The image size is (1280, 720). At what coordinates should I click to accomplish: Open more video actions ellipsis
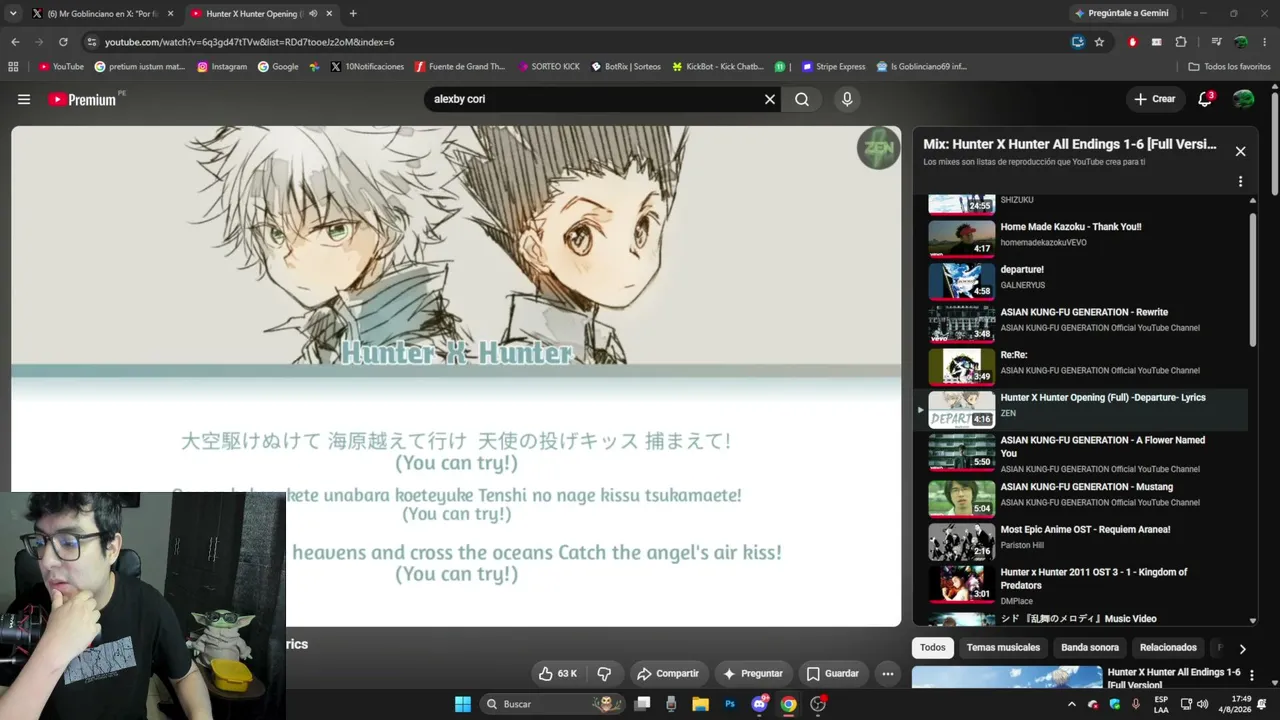pyautogui.click(x=887, y=674)
